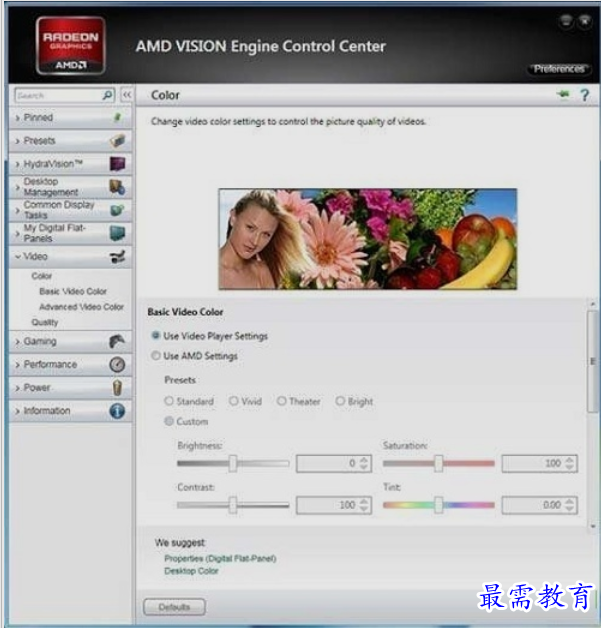Open Color item under Video
This screenshot has height=628, width=601.
point(42,276)
